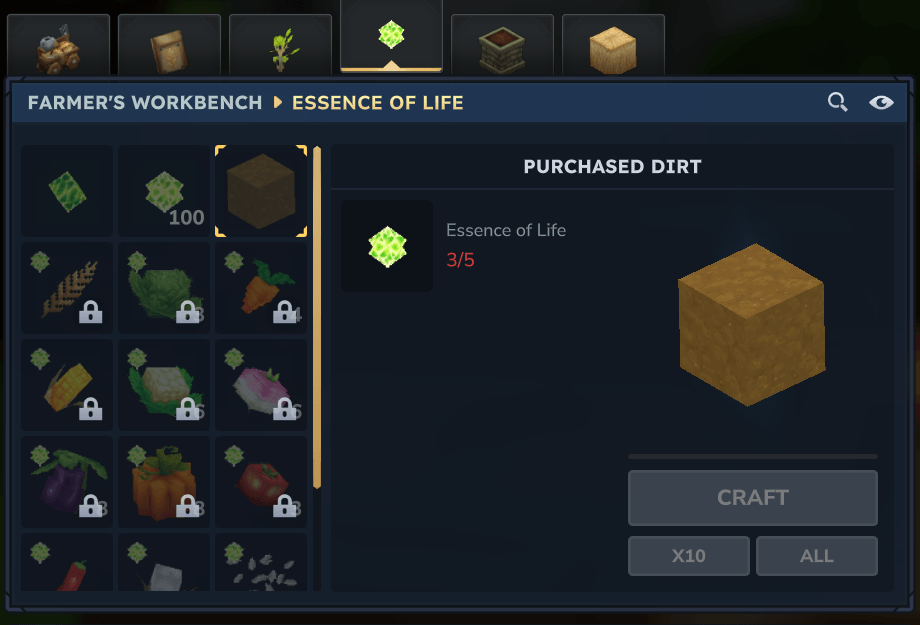This screenshot has width=920, height=625.
Task: Select the green leaf essence recipe
Action: pyautogui.click(x=67, y=191)
